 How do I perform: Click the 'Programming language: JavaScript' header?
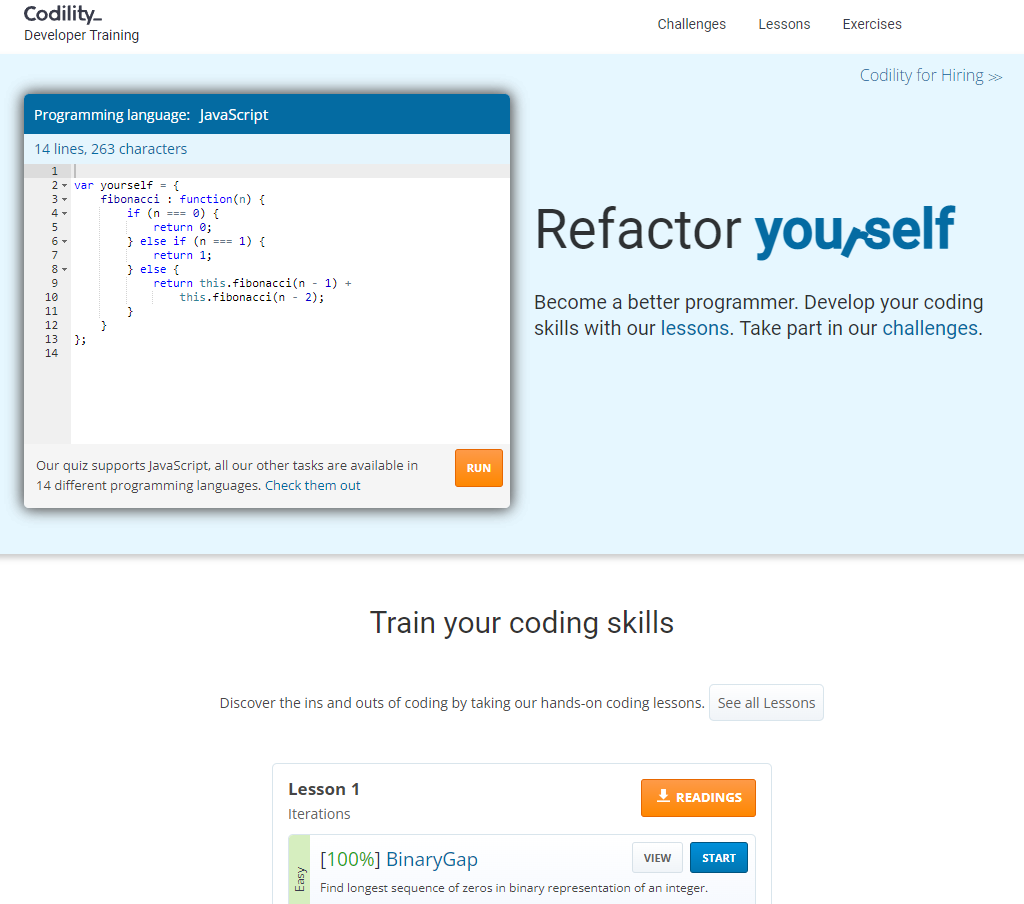coord(151,115)
